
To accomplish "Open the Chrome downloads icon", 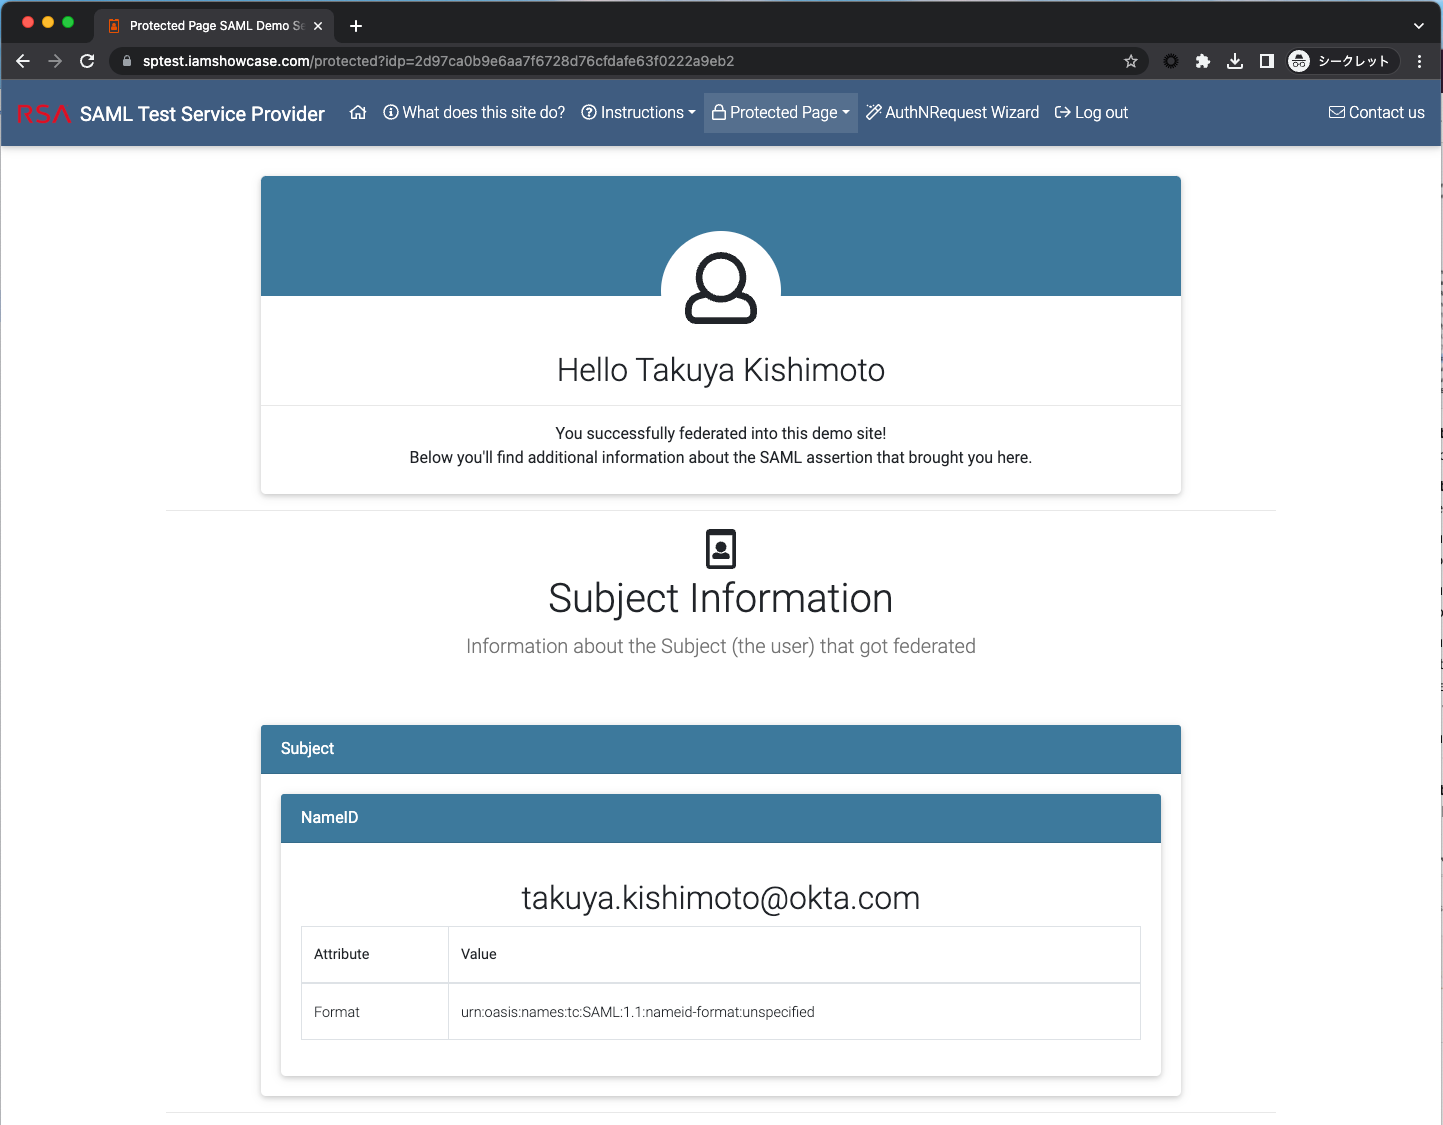I will click(x=1235, y=61).
